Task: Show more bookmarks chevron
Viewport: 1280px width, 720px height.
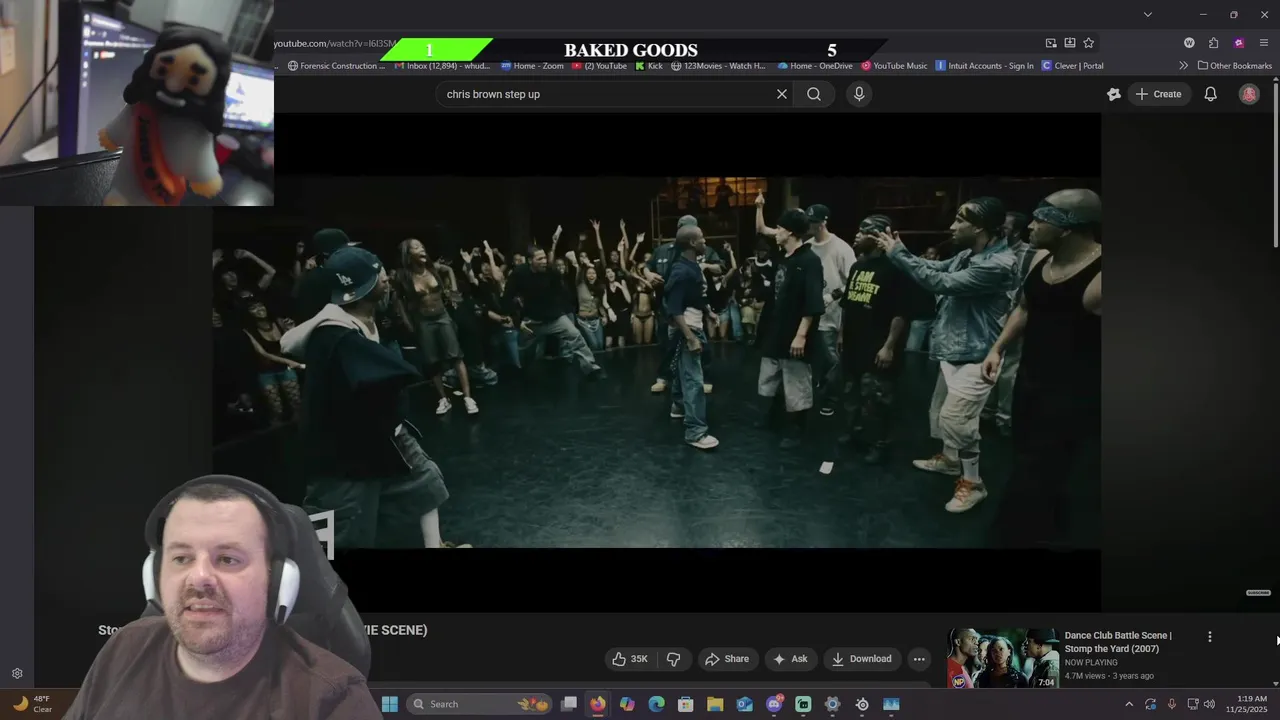Action: coord(1183,66)
